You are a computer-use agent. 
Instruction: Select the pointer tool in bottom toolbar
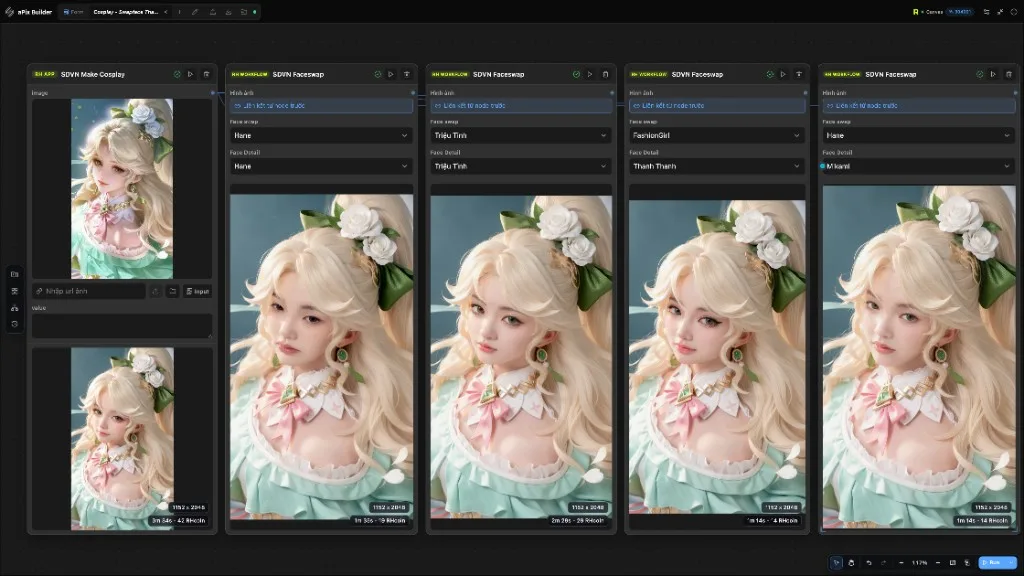[836, 562]
